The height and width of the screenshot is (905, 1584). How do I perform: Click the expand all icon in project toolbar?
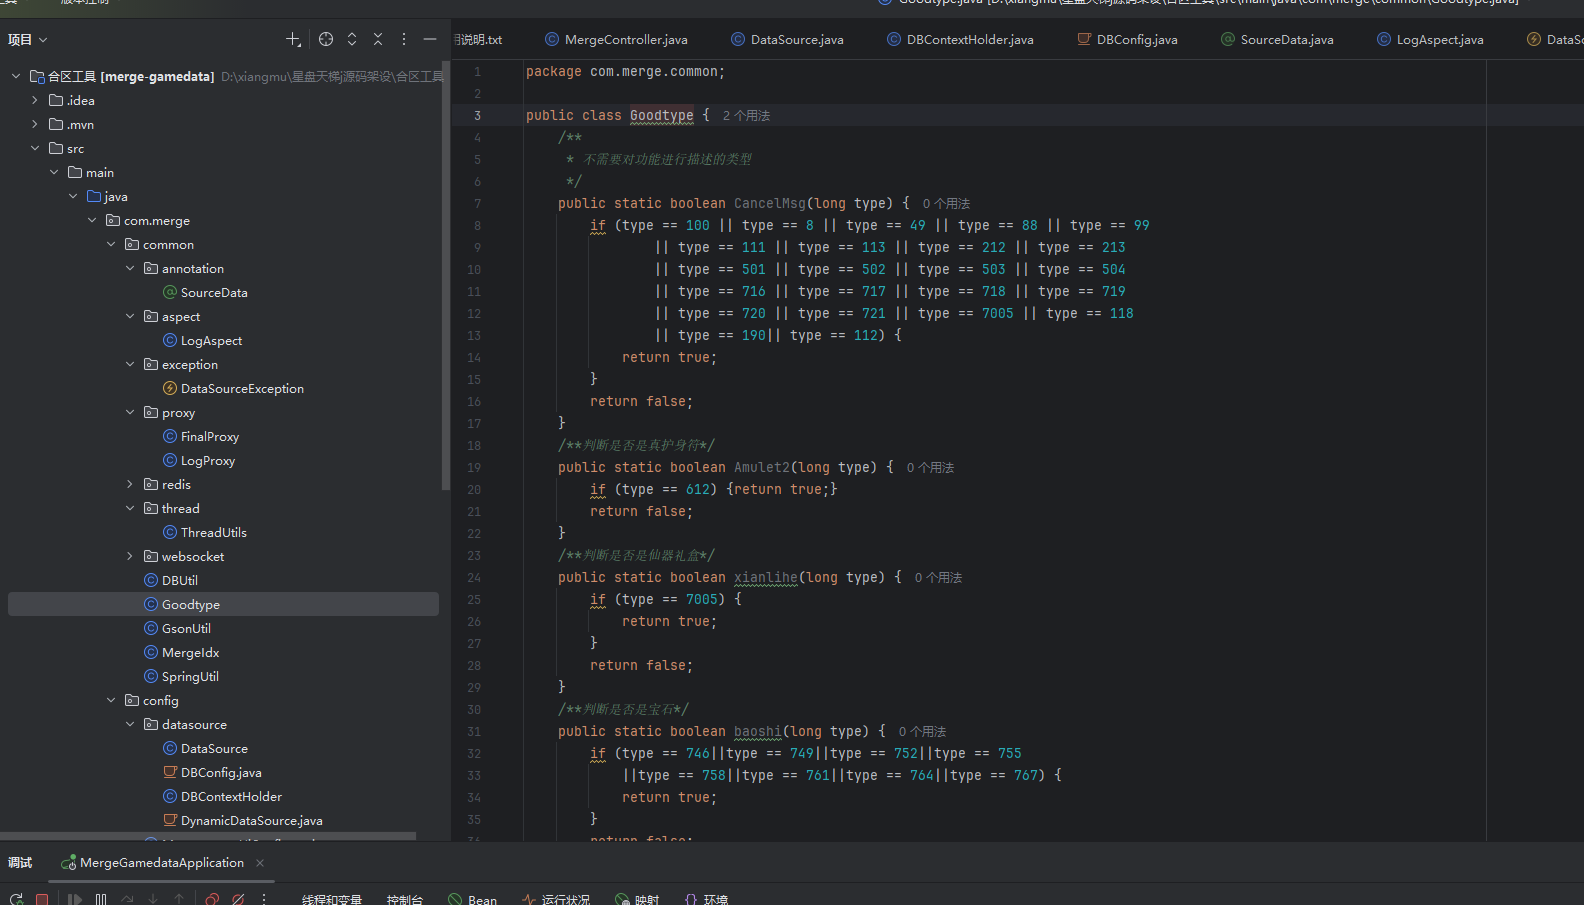[352, 39]
